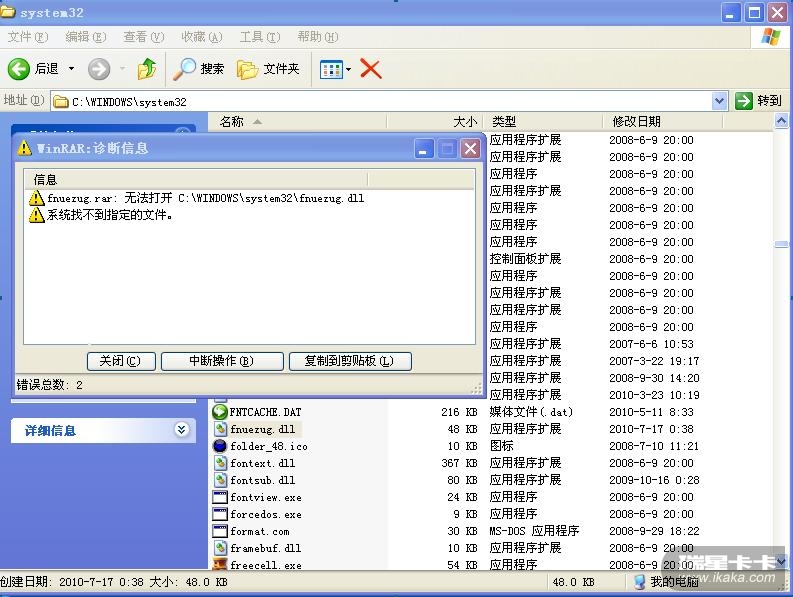This screenshot has width=793, height=597.
Task: Open the 文件(F) menu
Action: tap(28, 37)
